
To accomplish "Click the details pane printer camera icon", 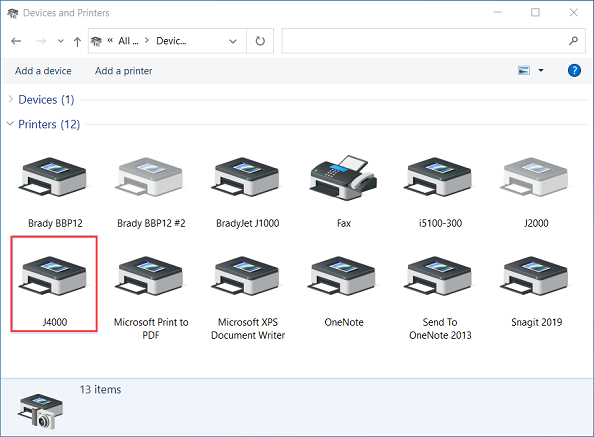I will 40,411.
